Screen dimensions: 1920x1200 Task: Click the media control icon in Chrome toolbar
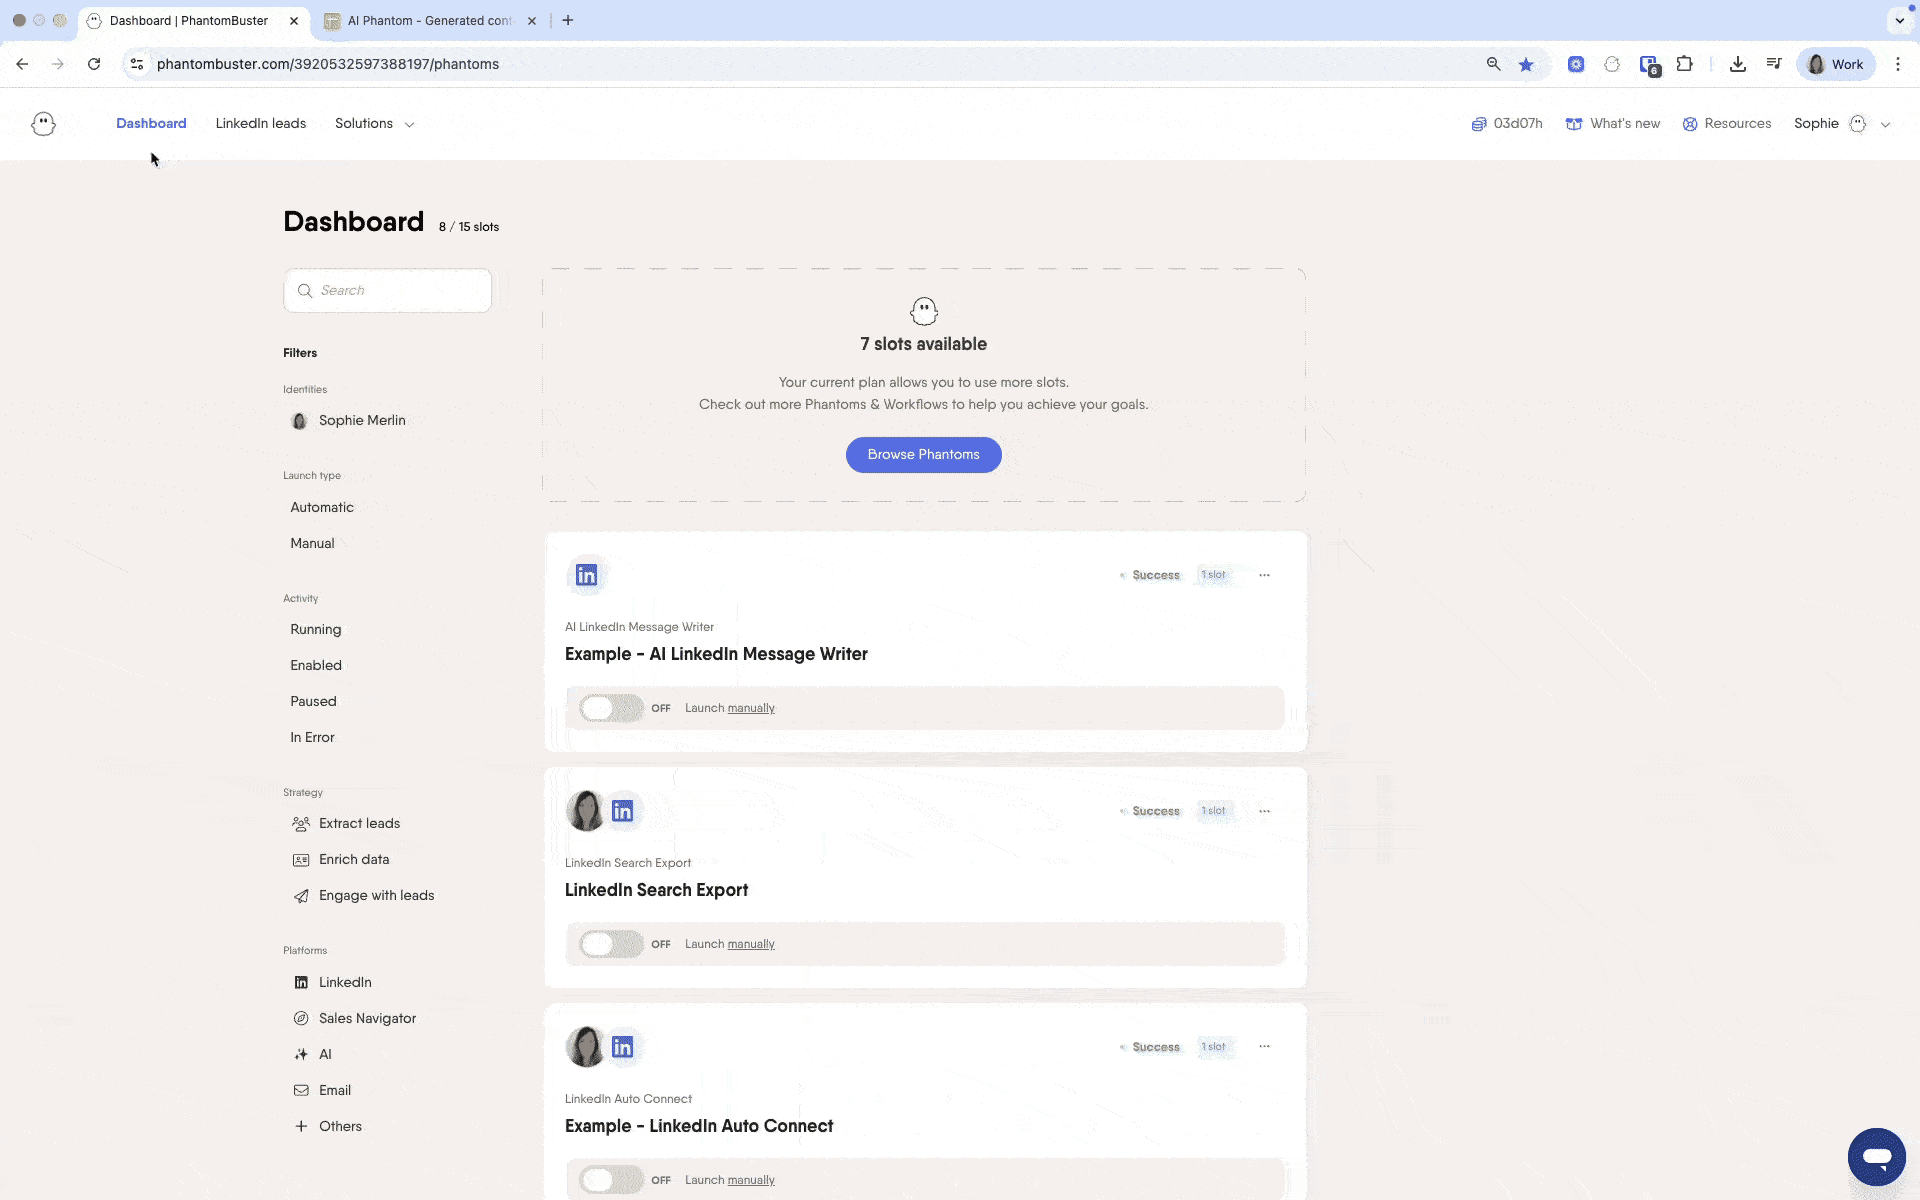pos(1774,64)
